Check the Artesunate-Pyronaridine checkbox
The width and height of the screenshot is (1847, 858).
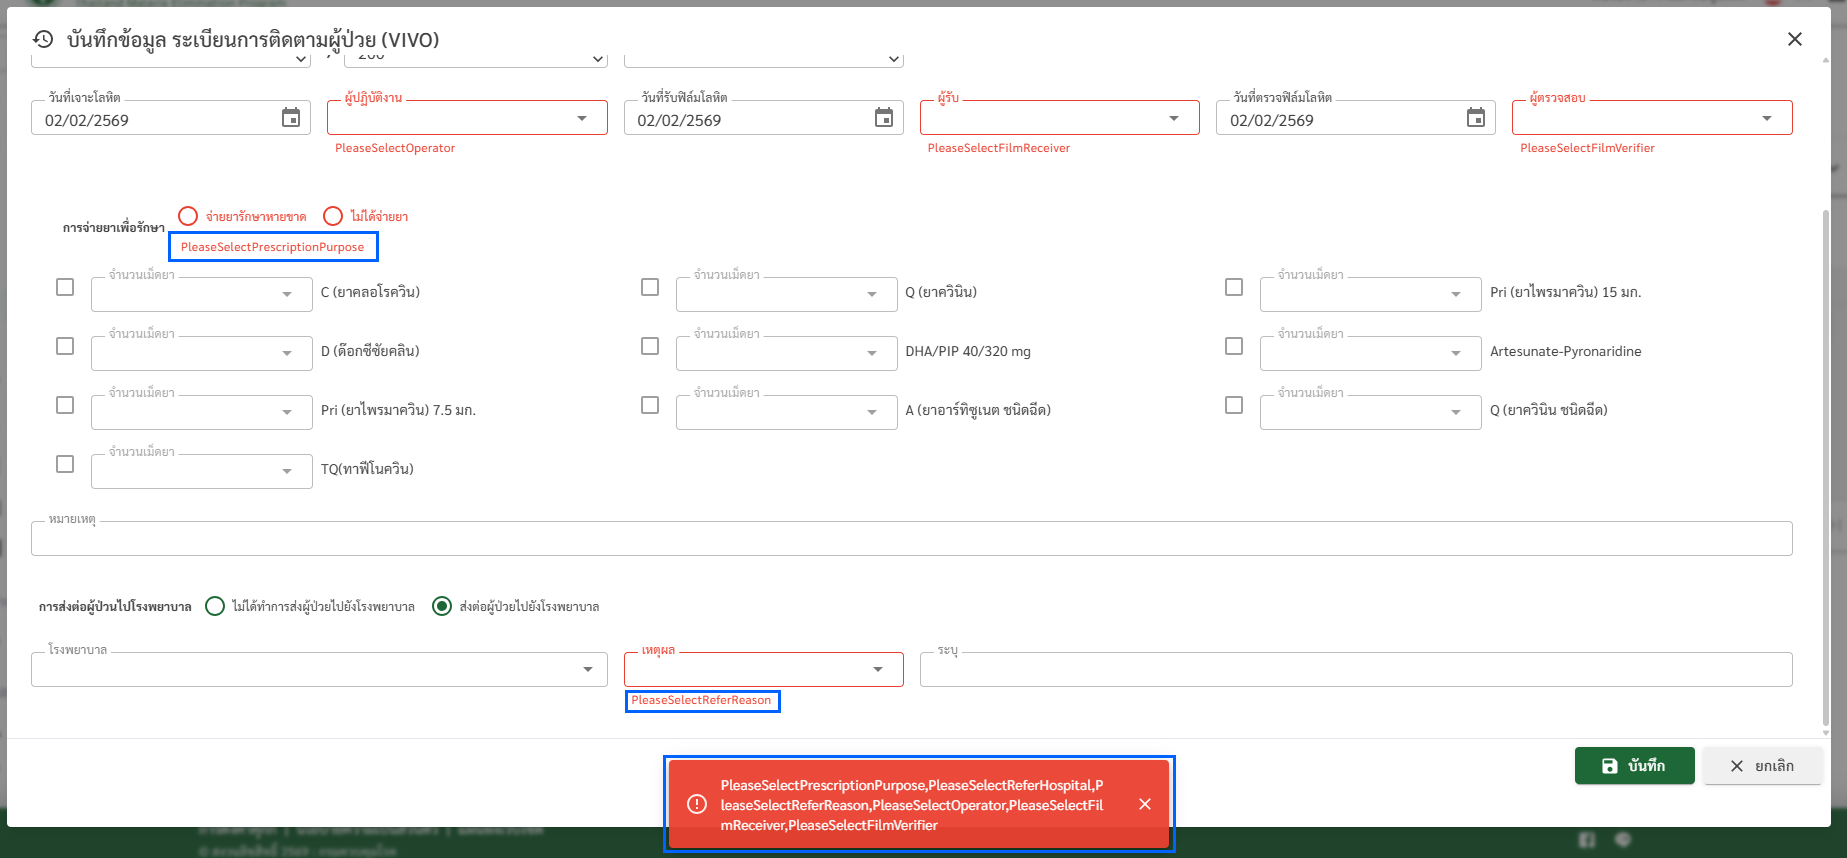click(1234, 346)
